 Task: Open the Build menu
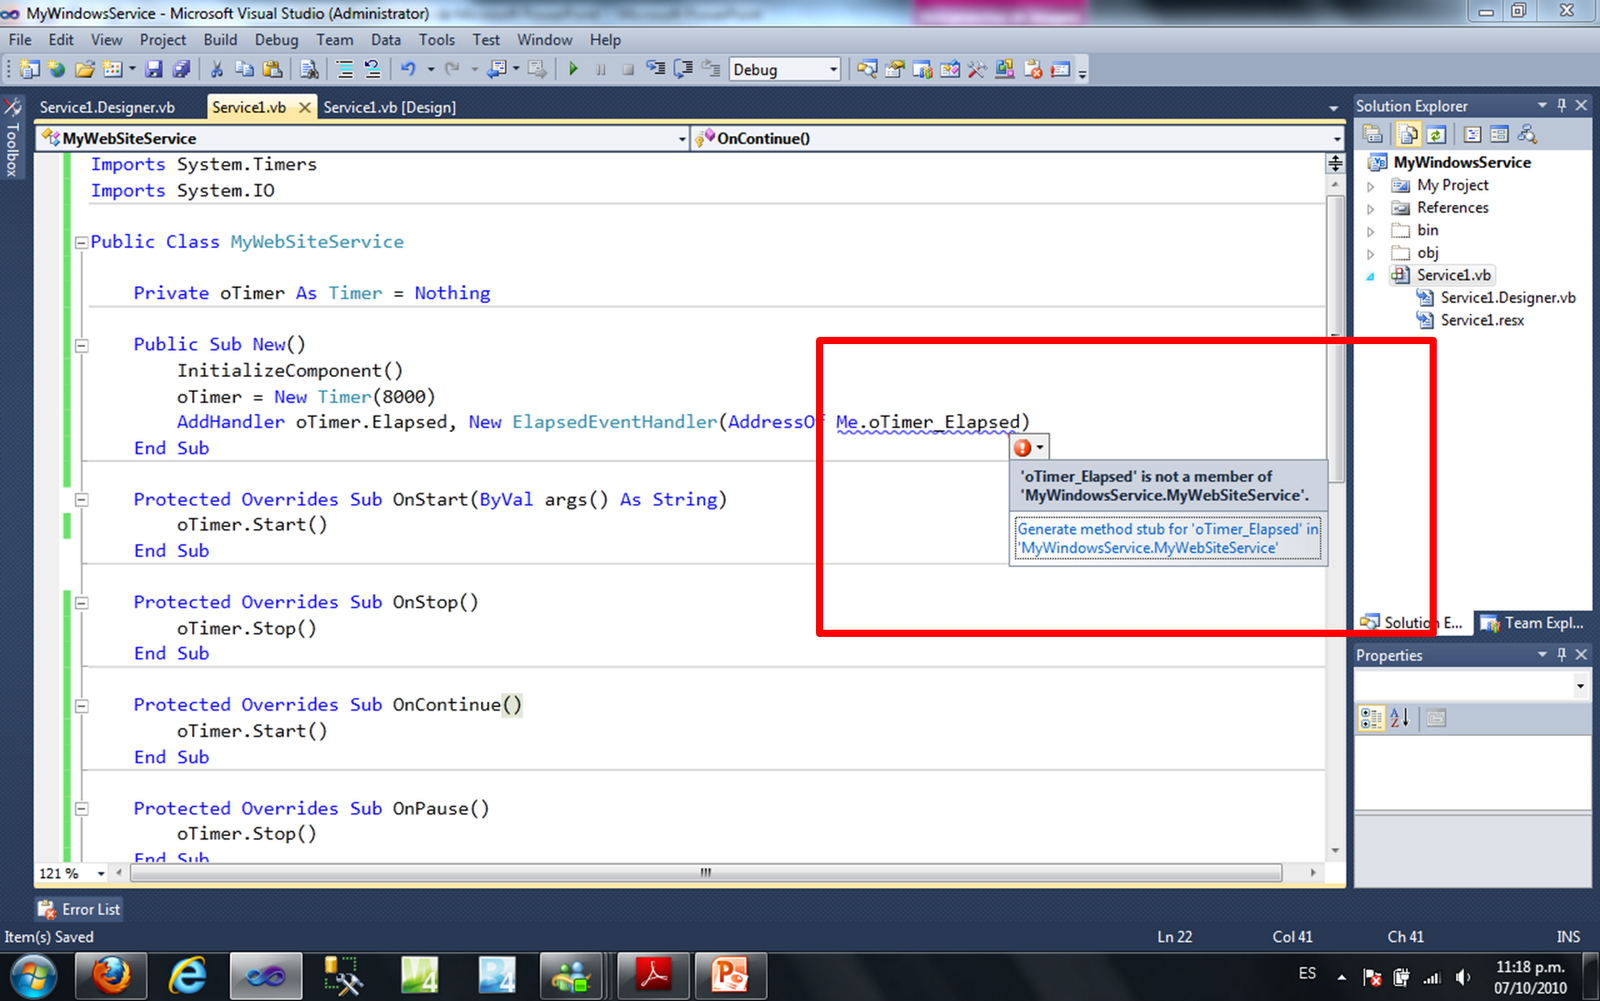coord(220,40)
